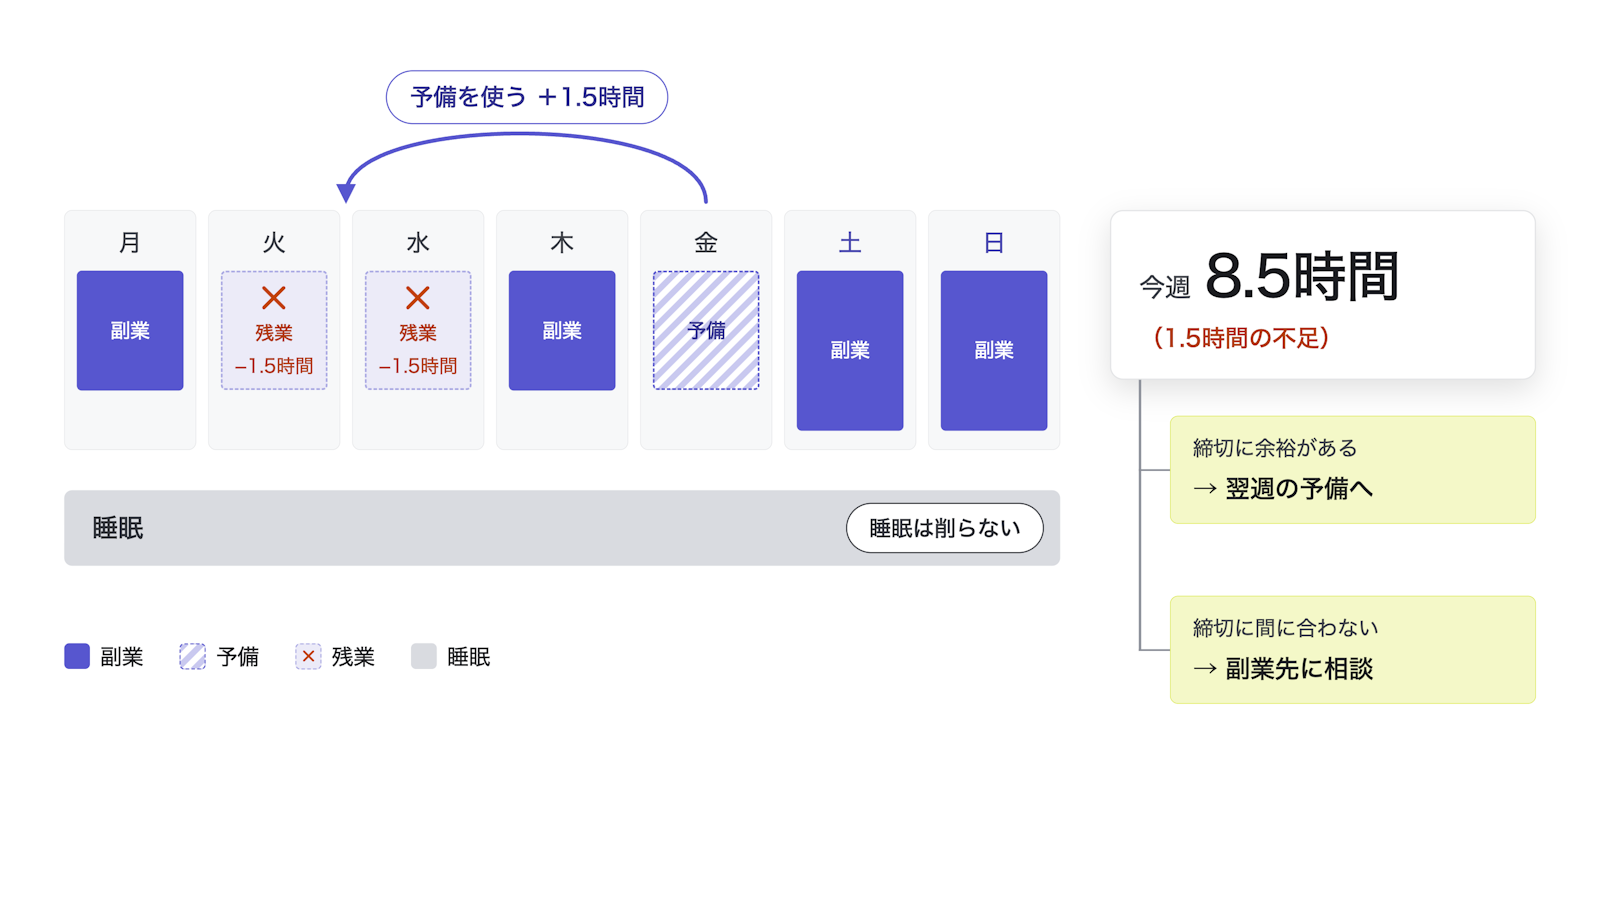Image resolution: width=1600 pixels, height=900 pixels.
Task: Click the red X in Wednesday's block
Action: coord(418,298)
